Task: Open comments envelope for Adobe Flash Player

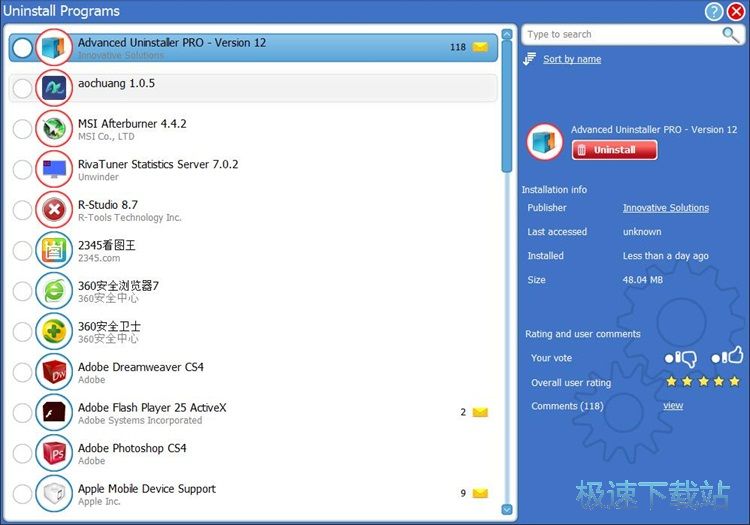Action: click(480, 412)
